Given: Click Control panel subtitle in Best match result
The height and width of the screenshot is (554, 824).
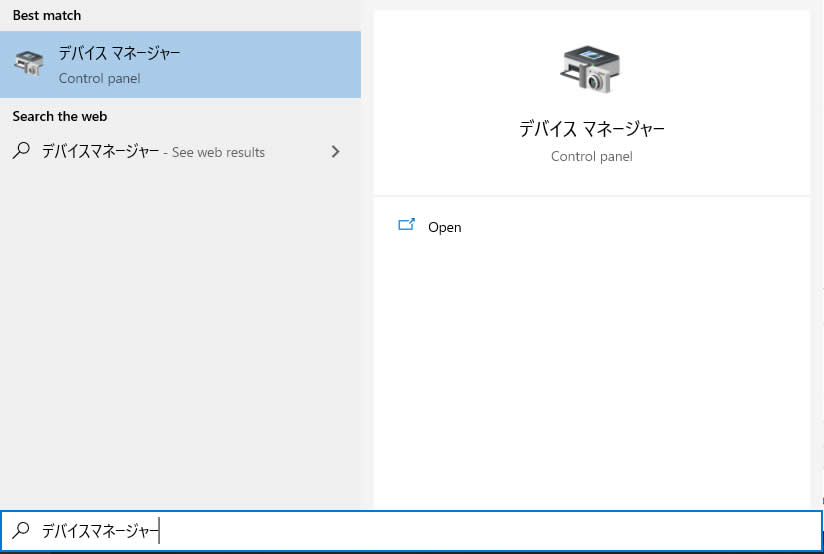Looking at the screenshot, I should coord(99,78).
